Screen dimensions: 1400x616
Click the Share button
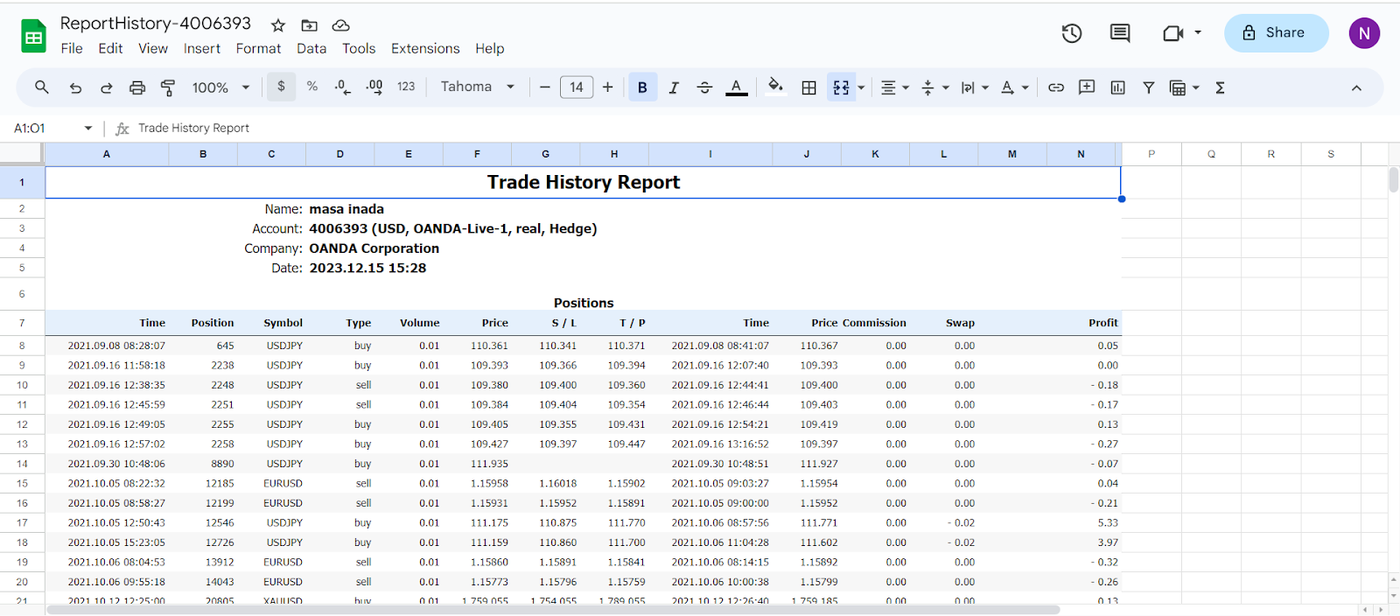1276,33
